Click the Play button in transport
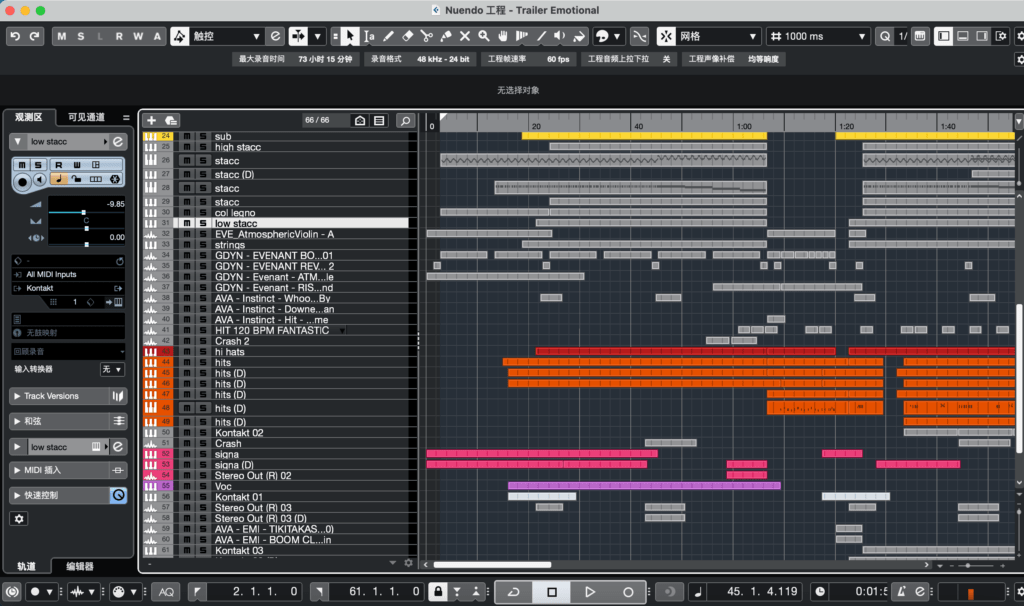 pos(590,592)
